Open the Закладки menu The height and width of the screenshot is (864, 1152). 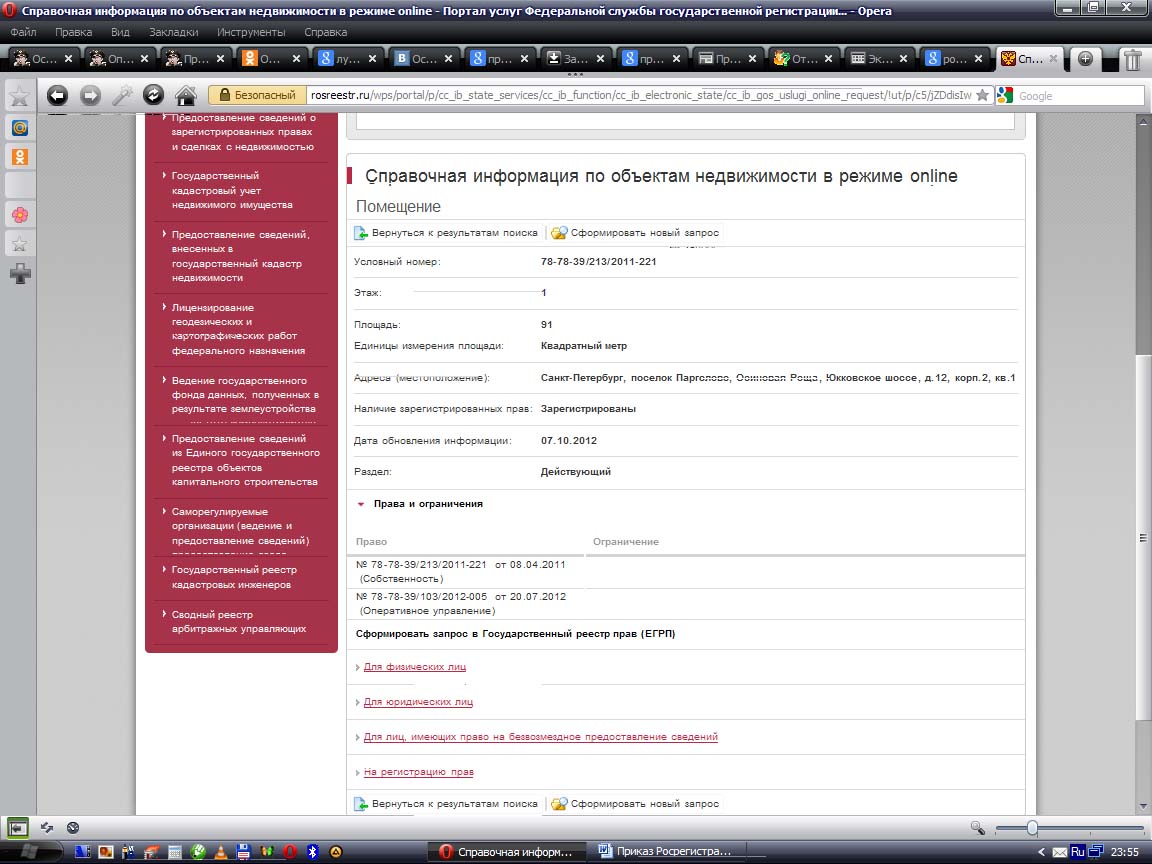[173, 32]
